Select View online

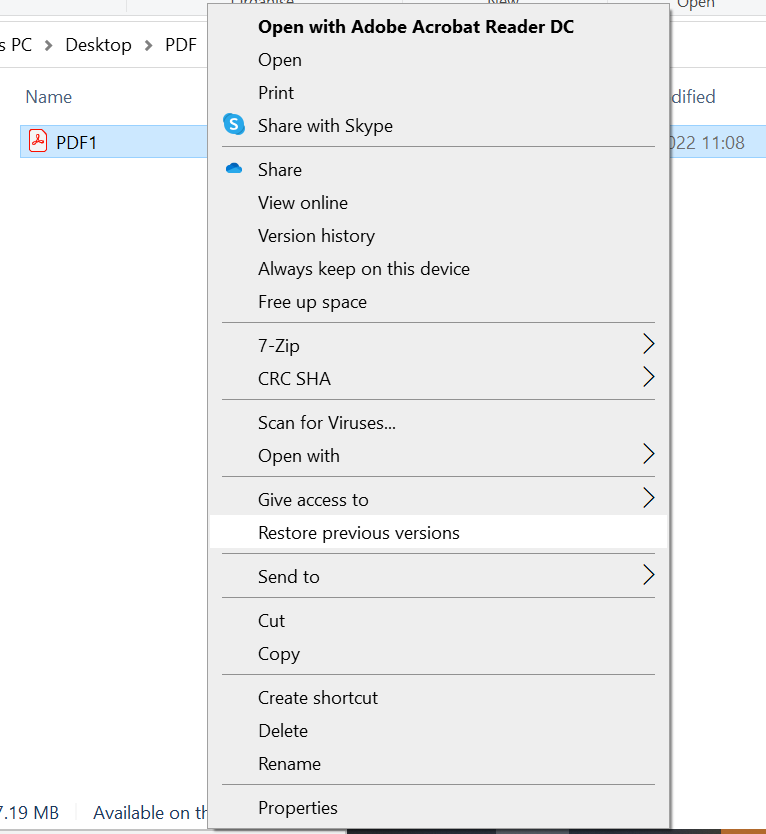point(302,202)
